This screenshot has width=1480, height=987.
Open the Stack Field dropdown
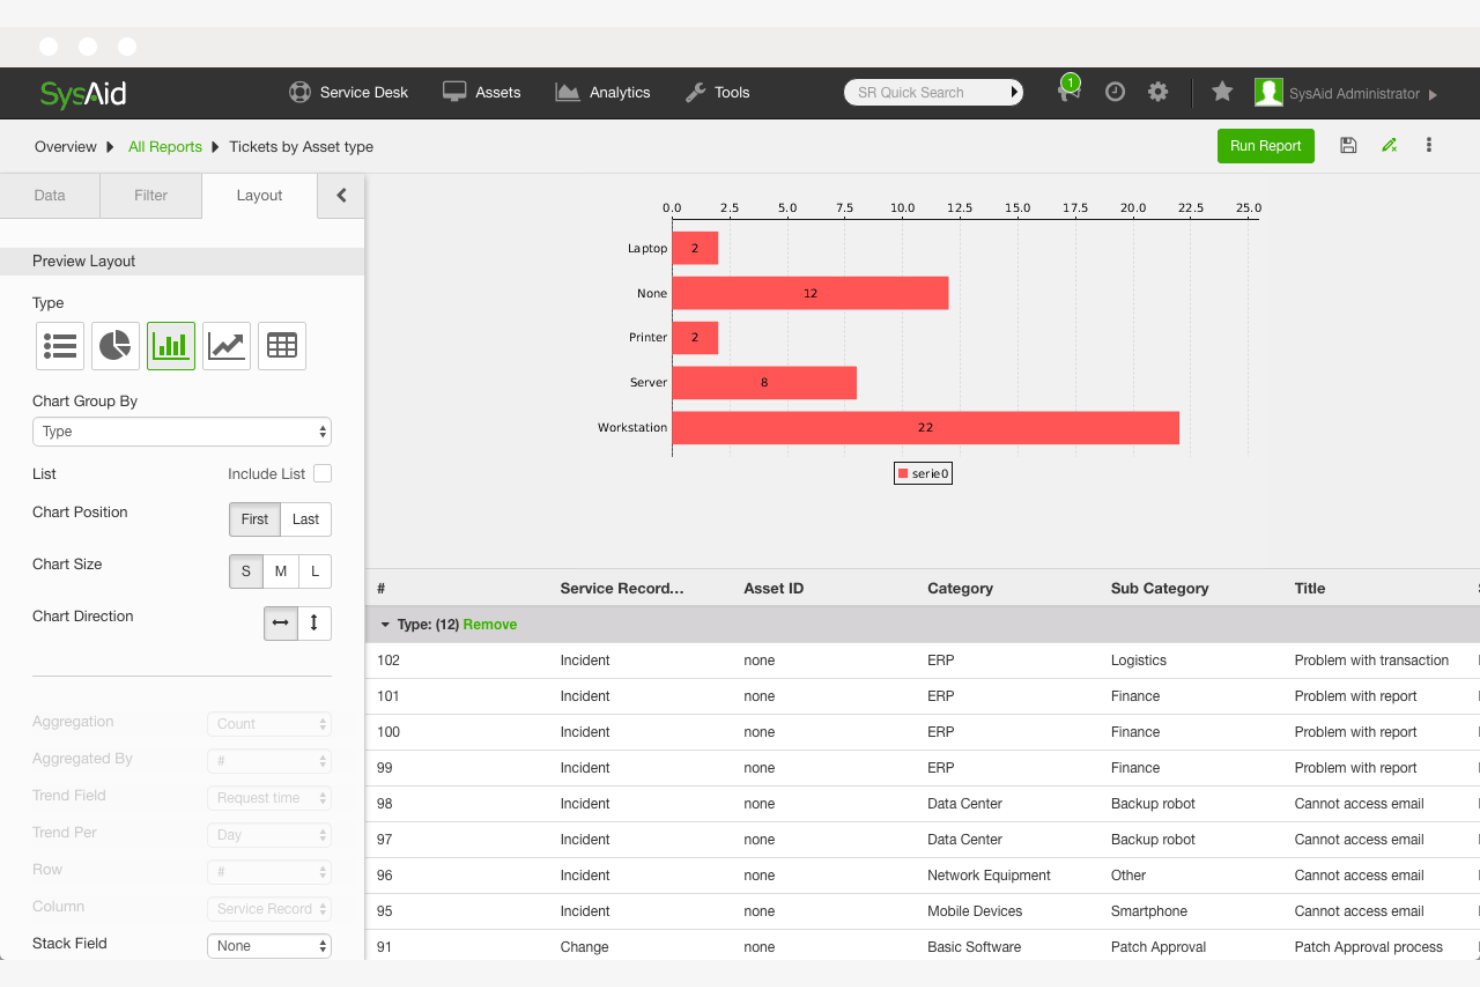point(268,945)
